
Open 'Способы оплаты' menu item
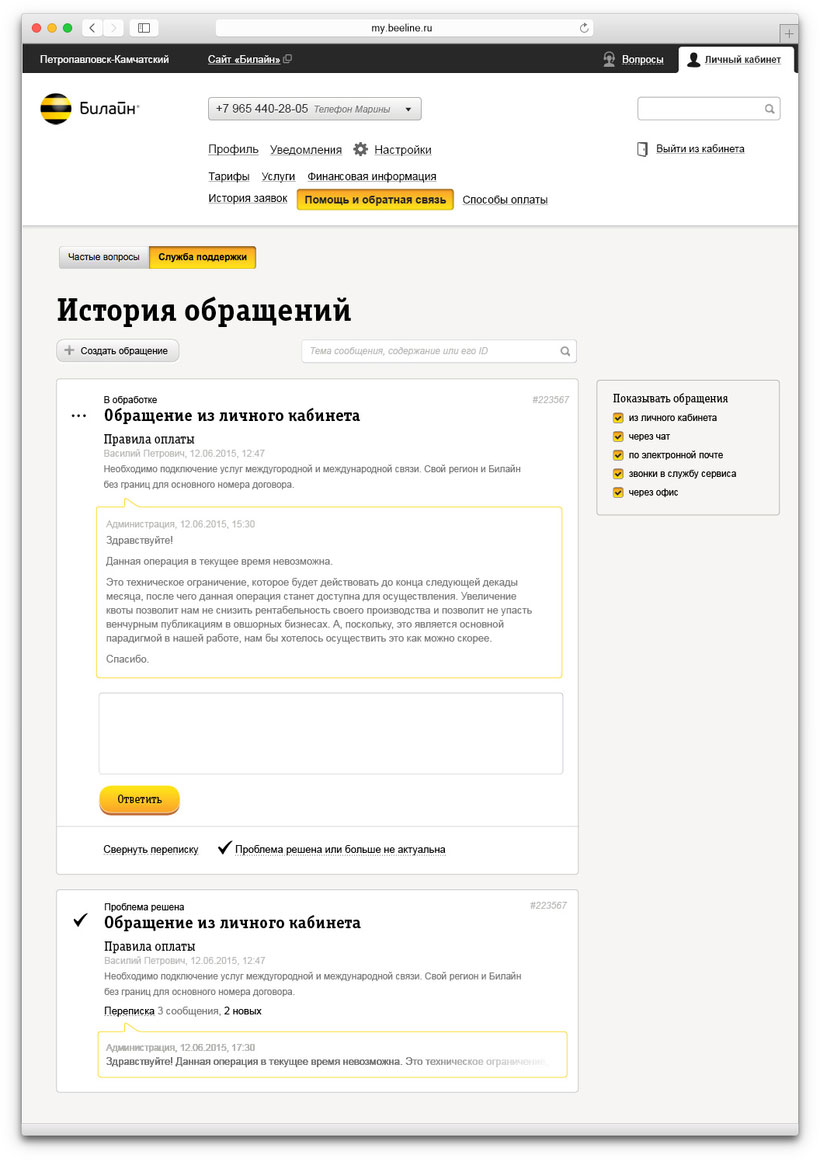[504, 200]
